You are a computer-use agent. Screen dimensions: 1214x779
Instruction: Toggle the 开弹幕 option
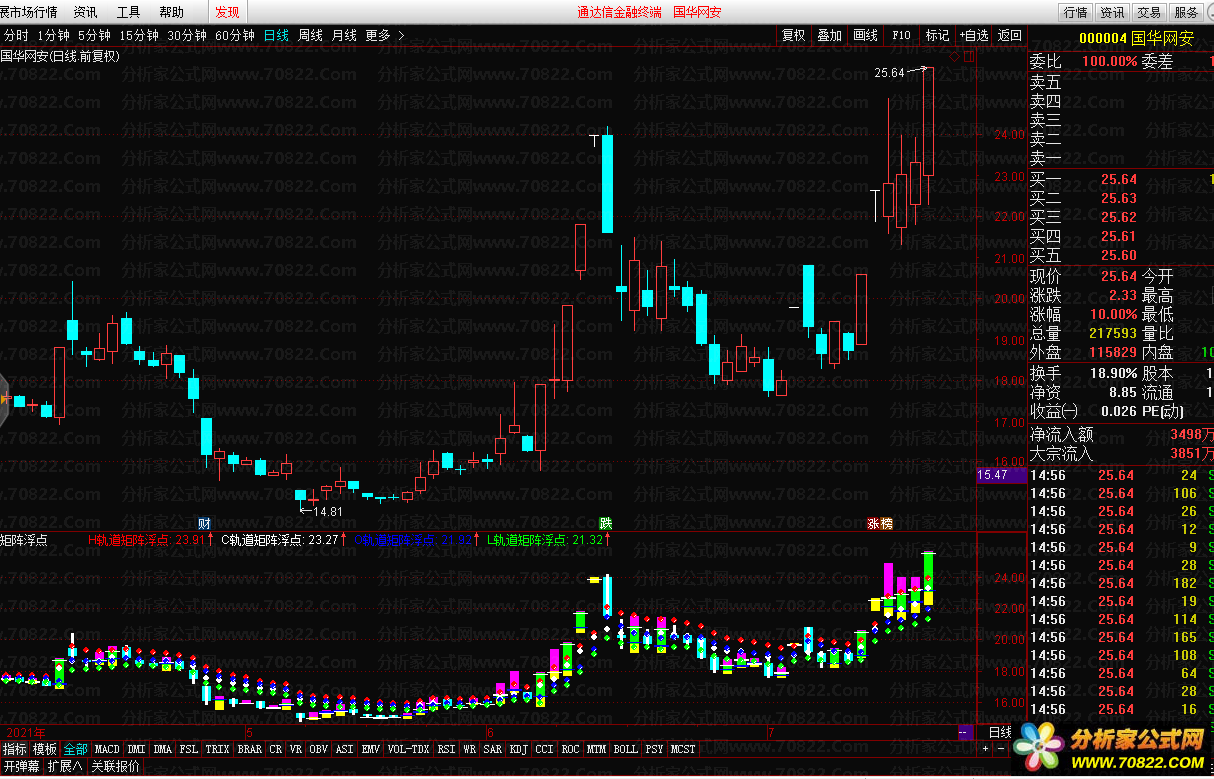tap(22, 767)
